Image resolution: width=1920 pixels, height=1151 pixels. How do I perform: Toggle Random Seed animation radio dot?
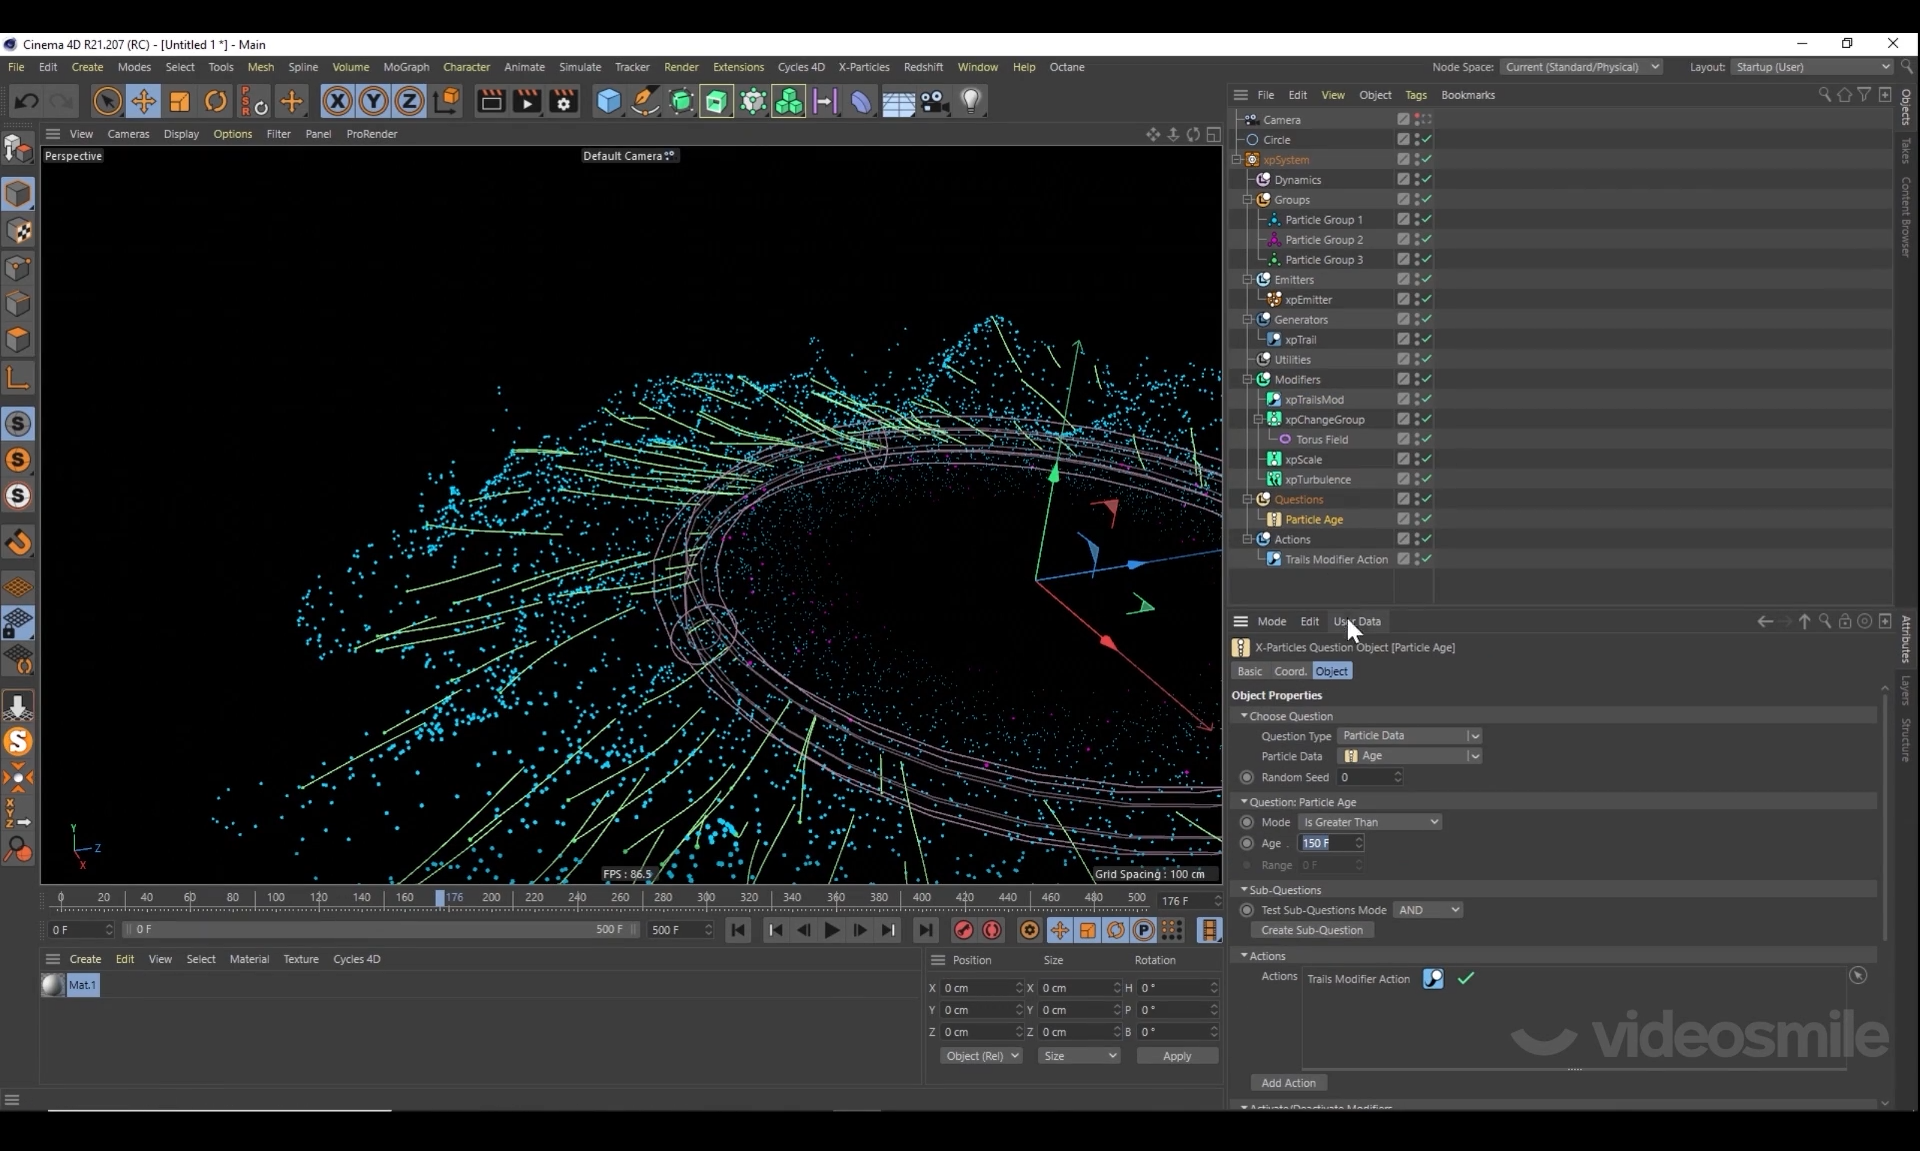[1246, 777]
